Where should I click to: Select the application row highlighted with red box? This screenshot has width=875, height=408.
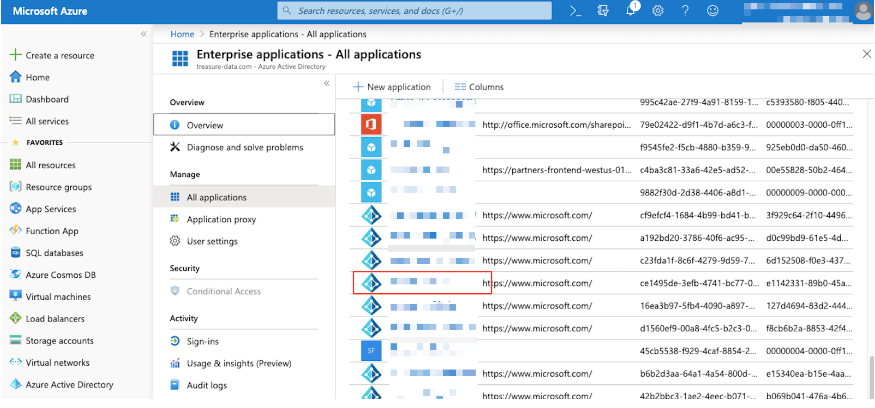click(422, 283)
